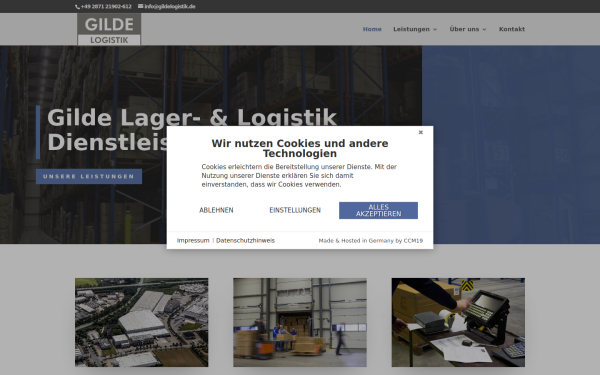Click the Gilde Logistik logo

[x=109, y=29]
